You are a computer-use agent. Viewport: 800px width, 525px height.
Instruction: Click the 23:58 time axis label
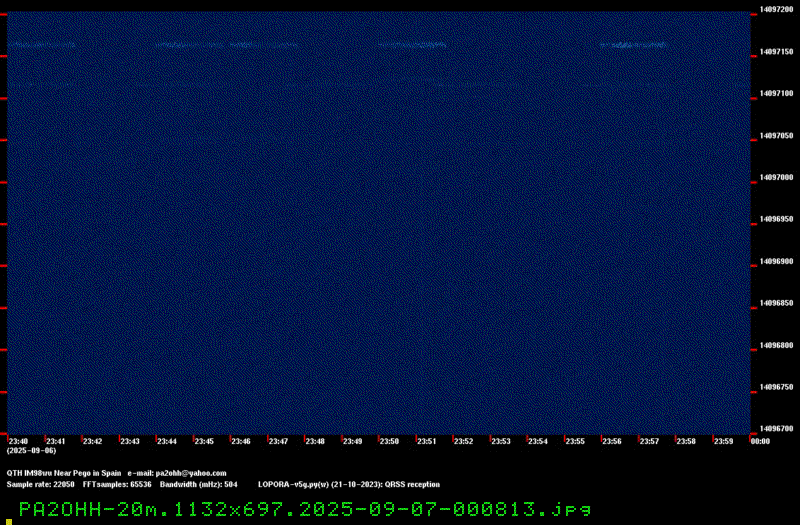[x=686, y=441]
